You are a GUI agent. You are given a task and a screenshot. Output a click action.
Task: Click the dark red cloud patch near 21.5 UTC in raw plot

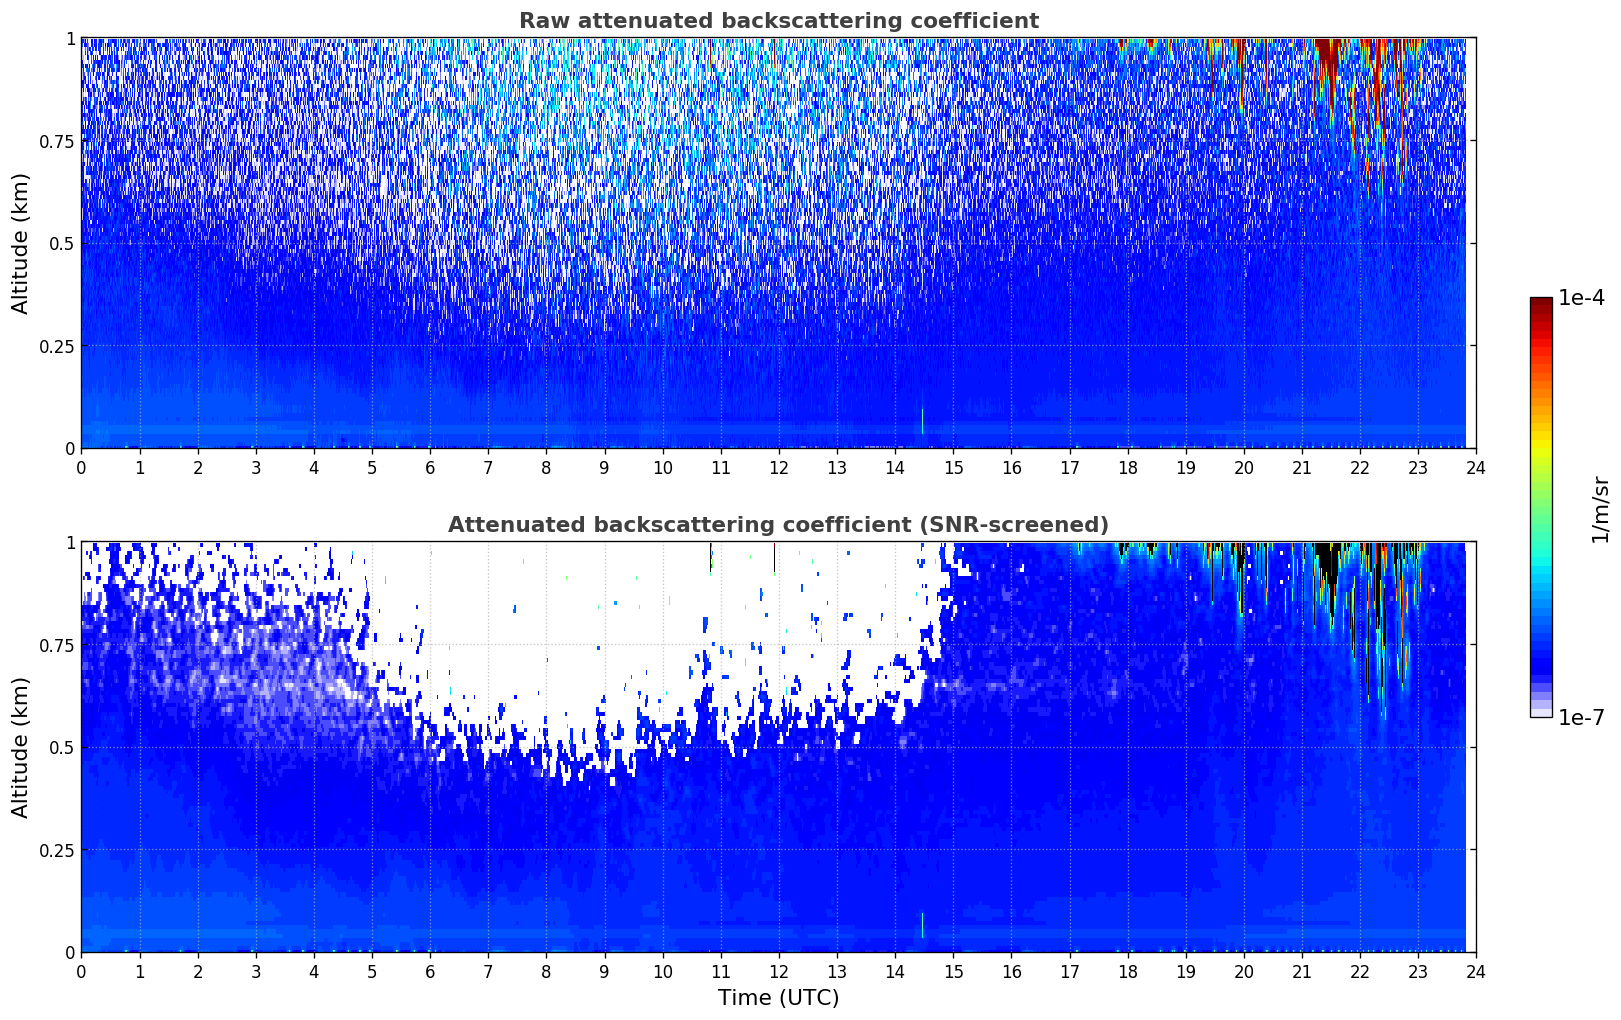click(x=1327, y=58)
